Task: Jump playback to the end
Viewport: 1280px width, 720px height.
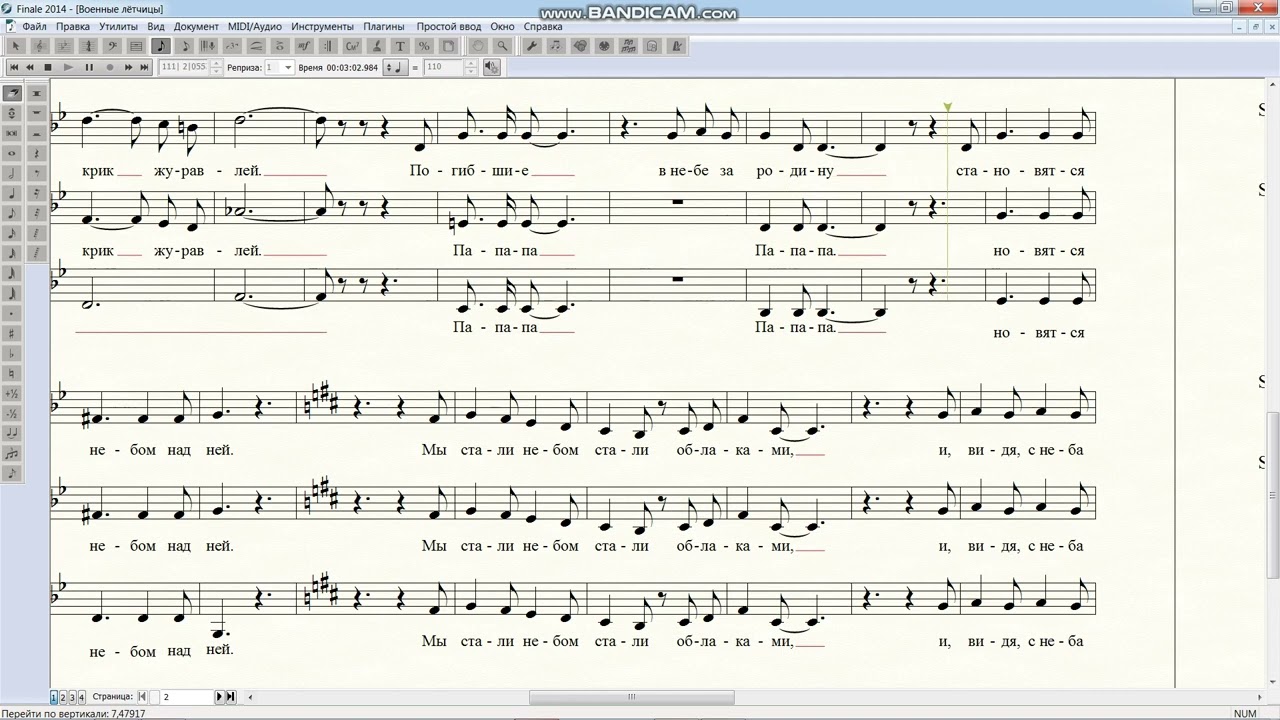Action: 144,67
